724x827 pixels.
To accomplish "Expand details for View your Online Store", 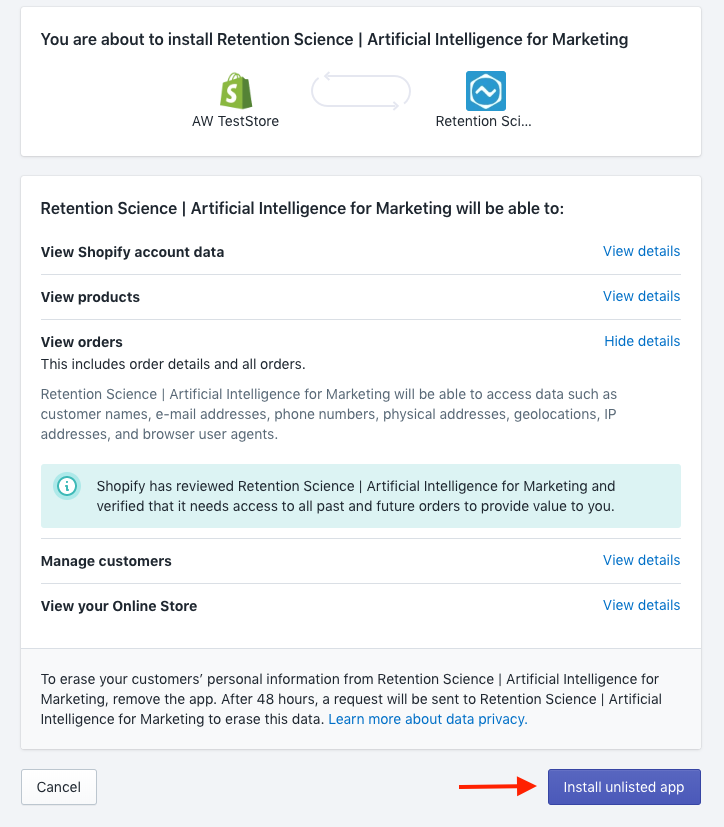I will [641, 605].
